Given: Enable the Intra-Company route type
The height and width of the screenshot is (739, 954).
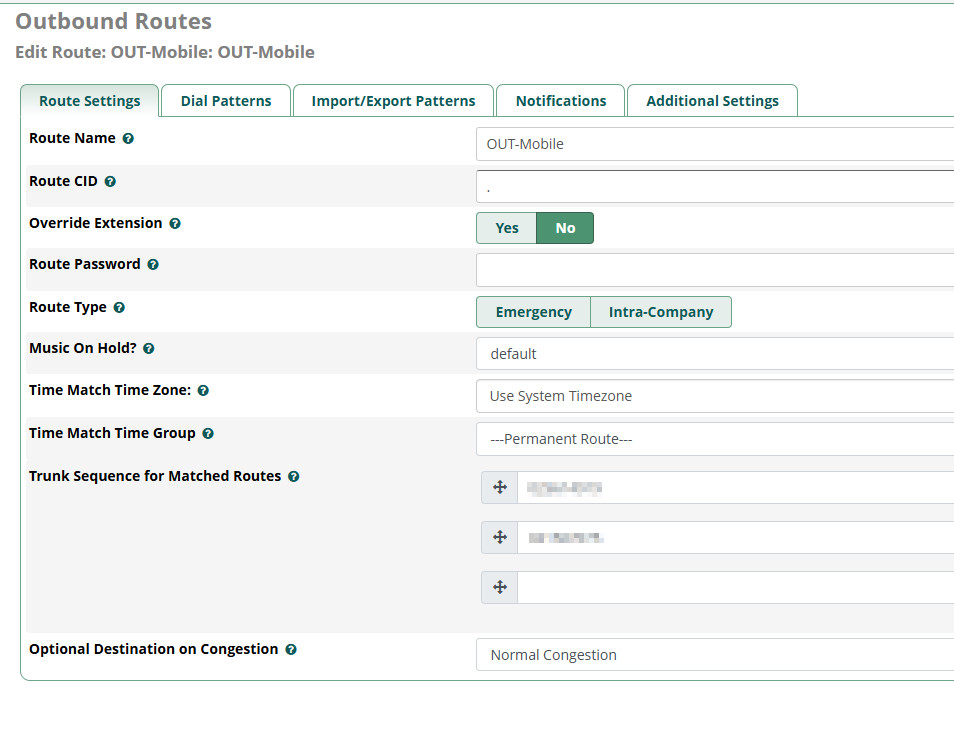Looking at the screenshot, I should coord(661,312).
